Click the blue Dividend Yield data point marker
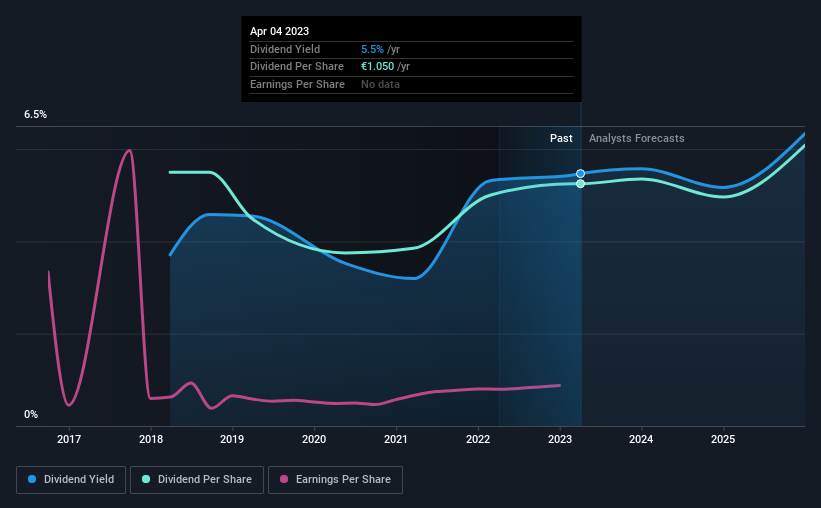The height and width of the screenshot is (508, 821). (x=580, y=173)
